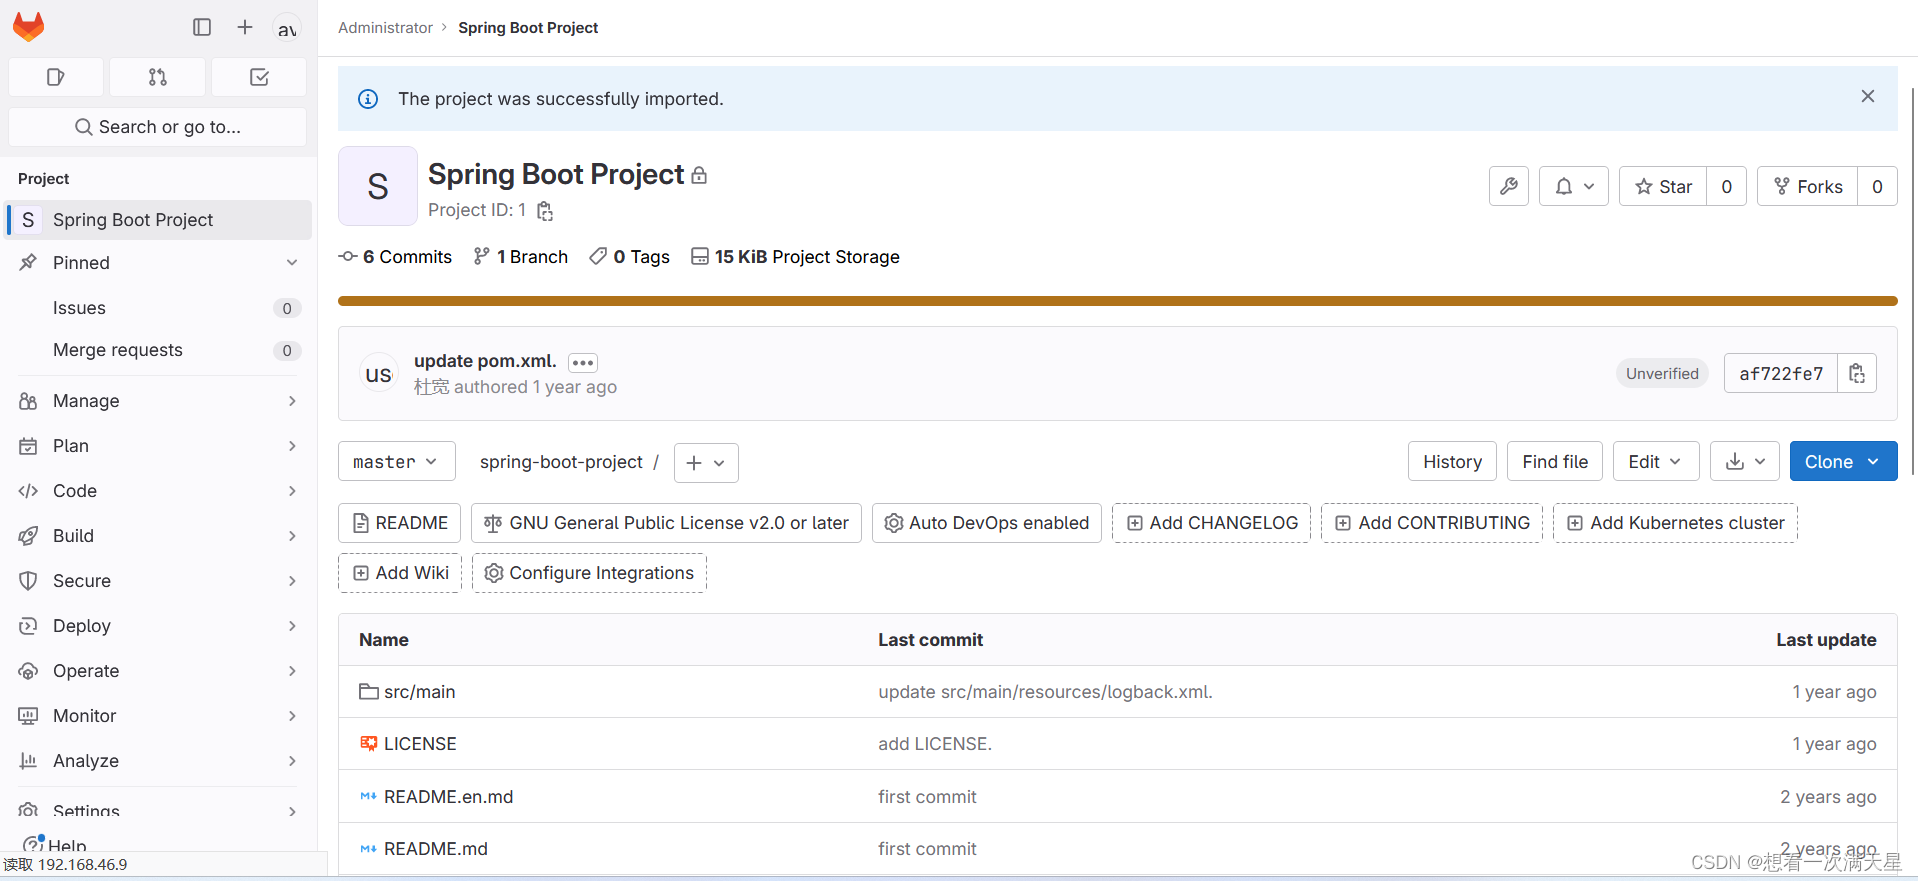The image size is (1918, 881).
Task: Click the Search or go to field
Action: point(158,127)
